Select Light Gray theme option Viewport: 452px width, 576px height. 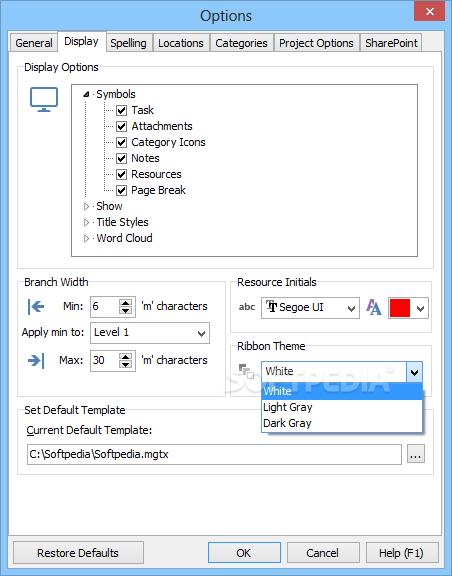coord(342,407)
